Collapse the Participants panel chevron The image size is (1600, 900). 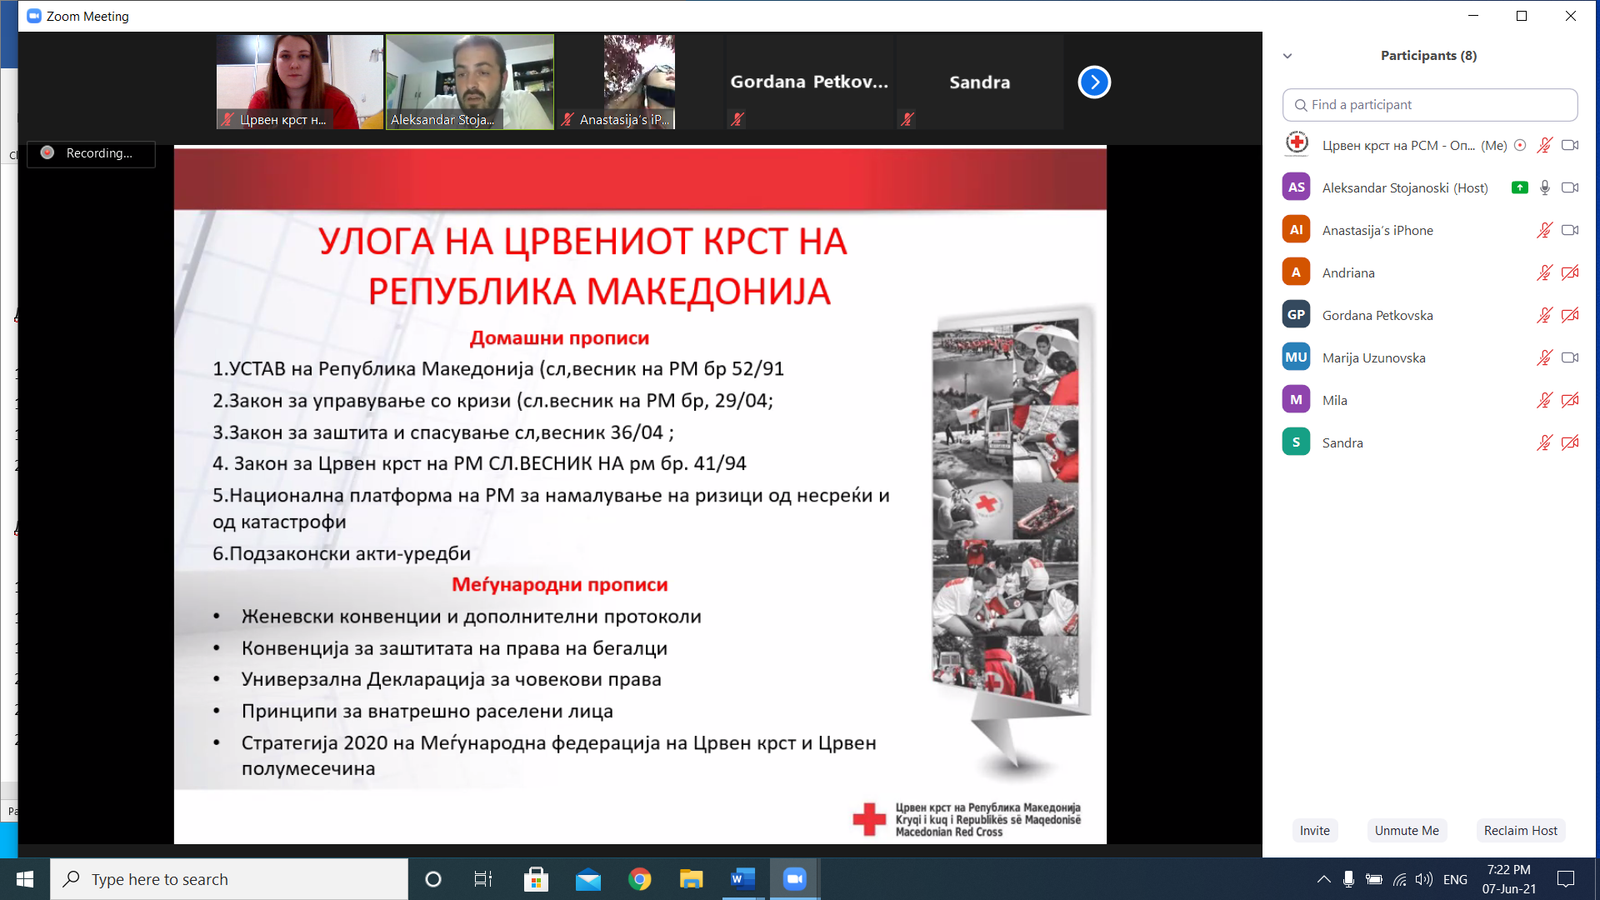click(1288, 56)
